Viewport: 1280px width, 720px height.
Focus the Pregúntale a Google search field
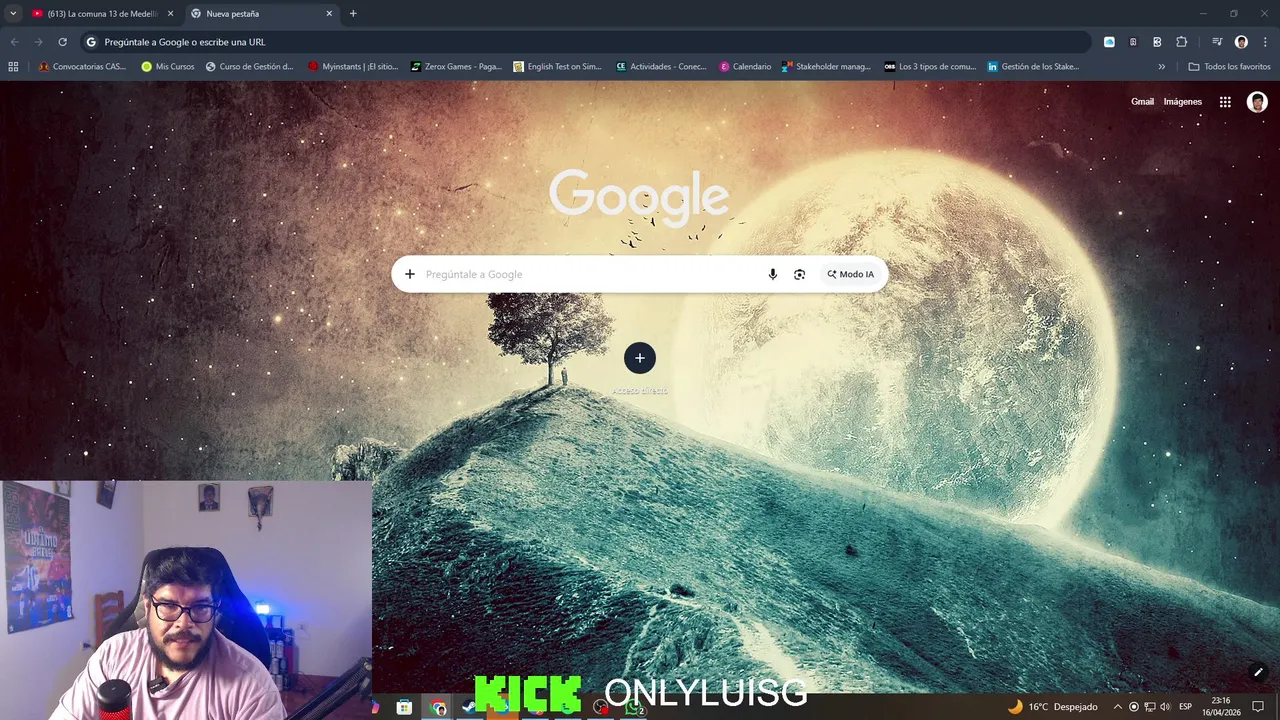tap(590, 274)
